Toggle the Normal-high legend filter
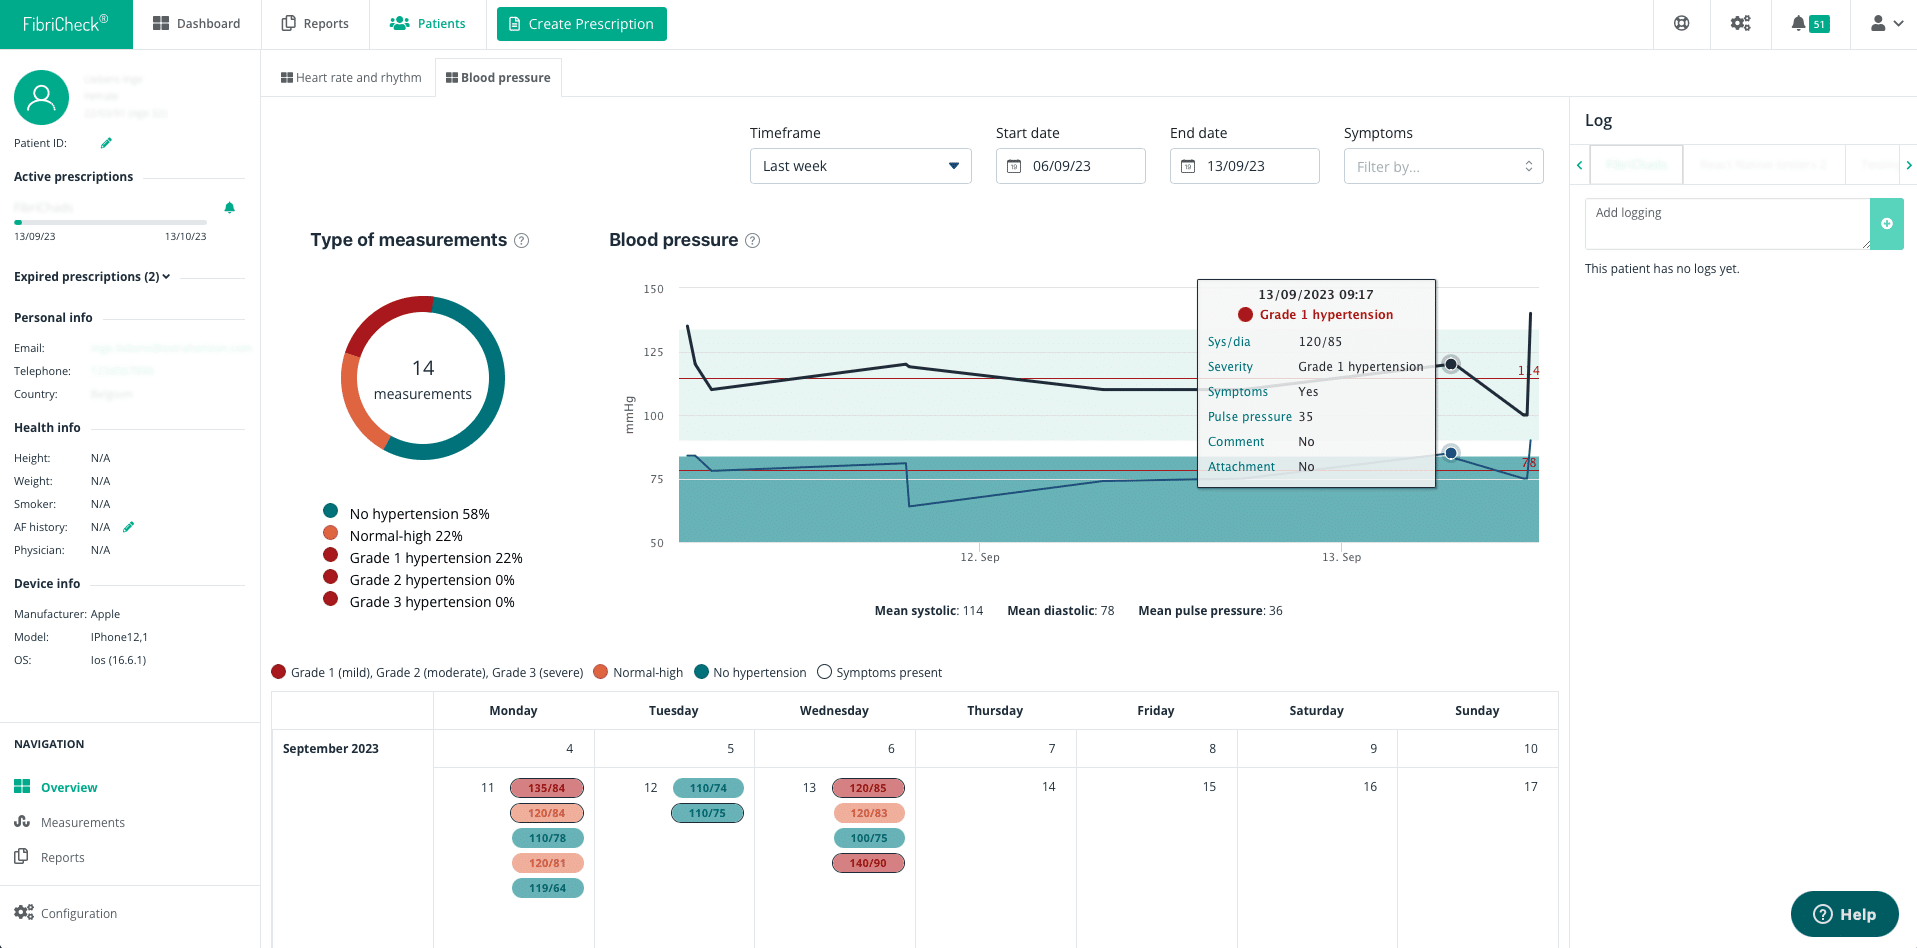 tap(638, 672)
